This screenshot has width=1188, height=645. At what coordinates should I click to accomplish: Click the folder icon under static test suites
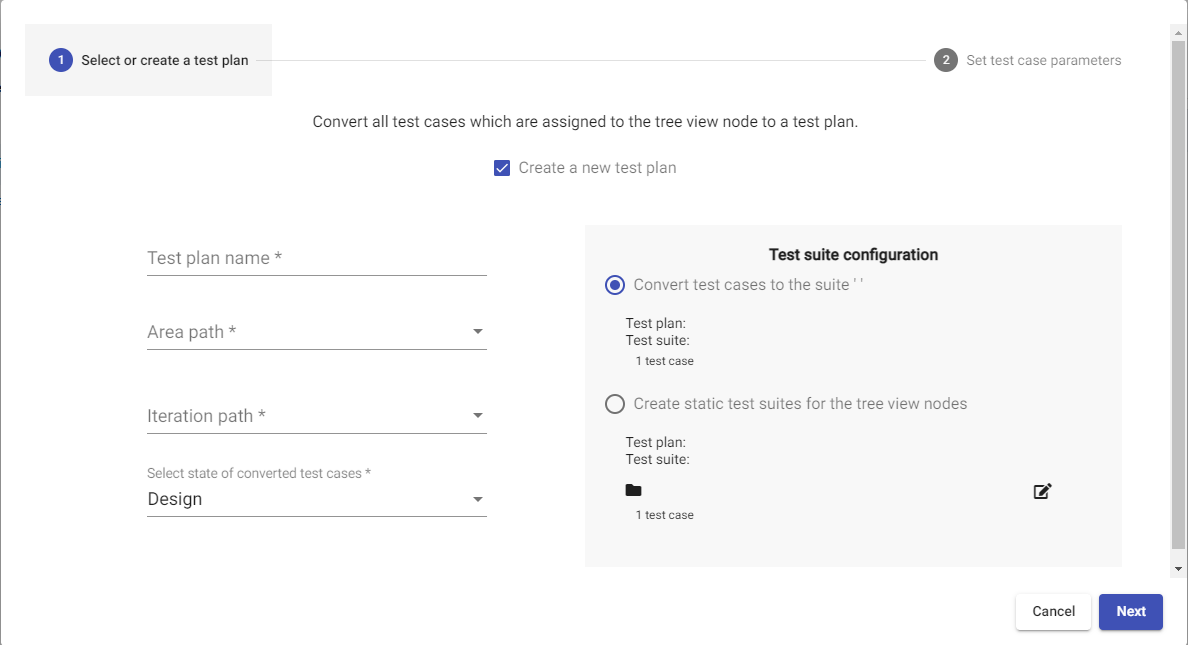coord(633,490)
